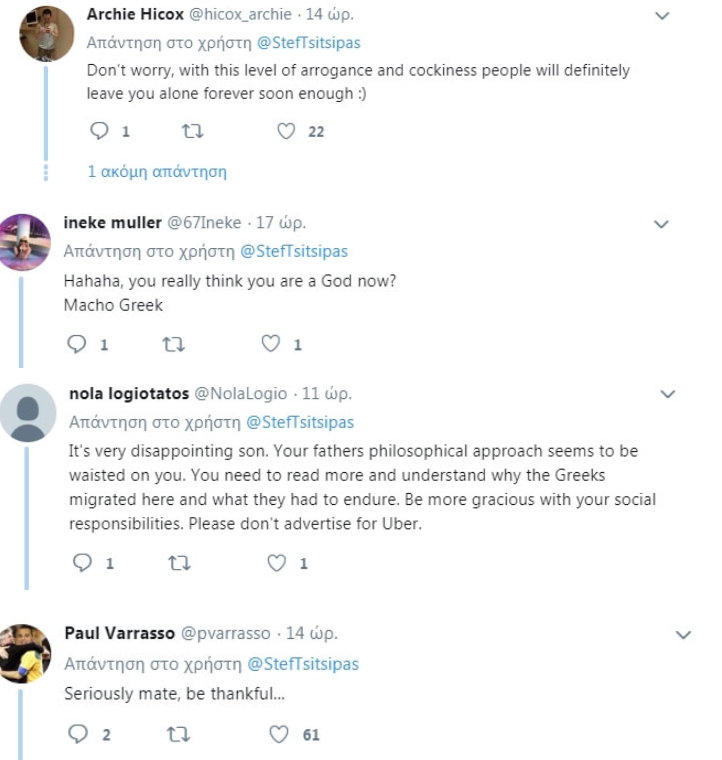Image resolution: width=722 pixels, height=760 pixels.
Task: Open Paul Varrasso's profile name link
Action: click(118, 632)
